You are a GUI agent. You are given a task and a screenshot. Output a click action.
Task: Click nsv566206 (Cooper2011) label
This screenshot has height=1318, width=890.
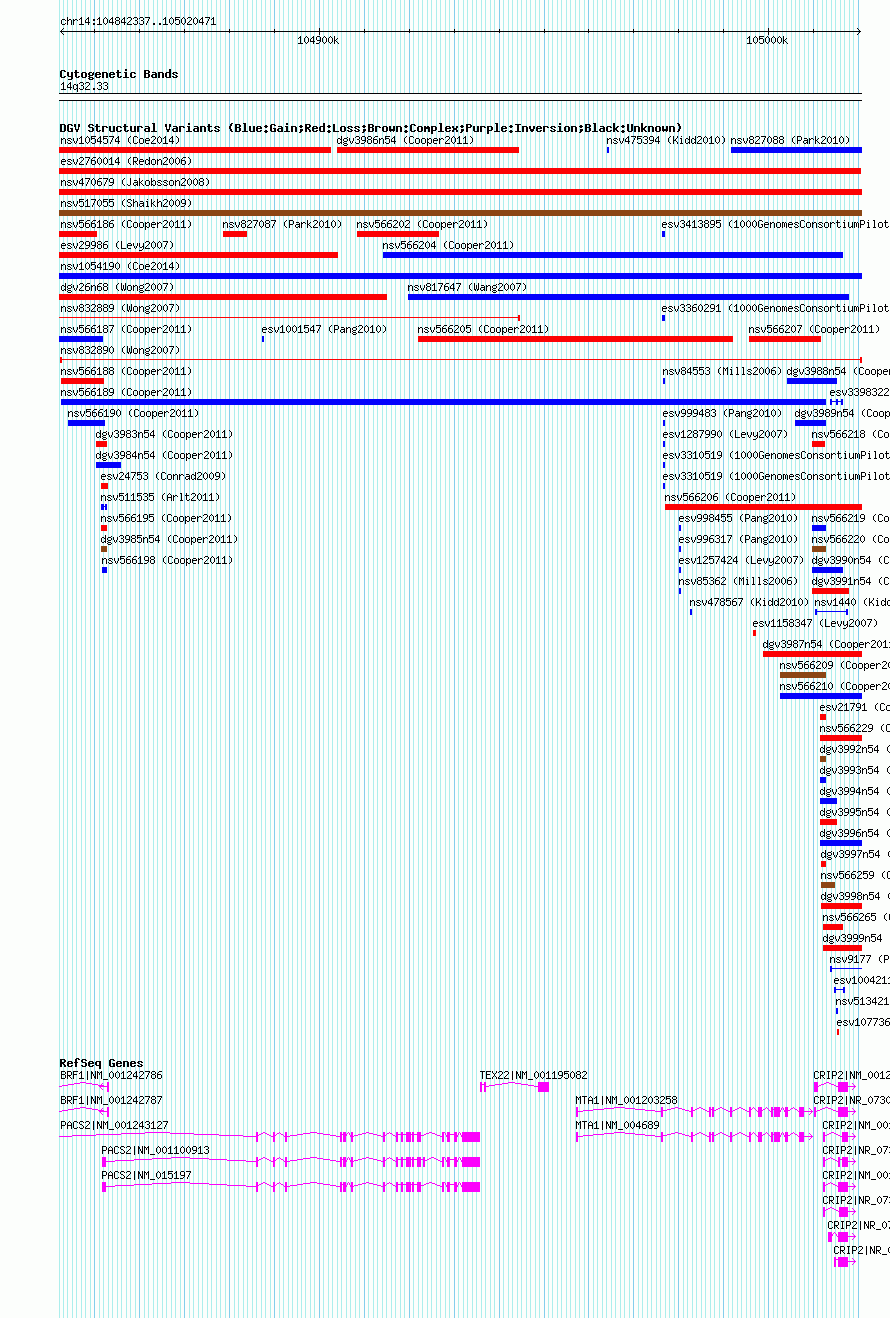point(731,497)
